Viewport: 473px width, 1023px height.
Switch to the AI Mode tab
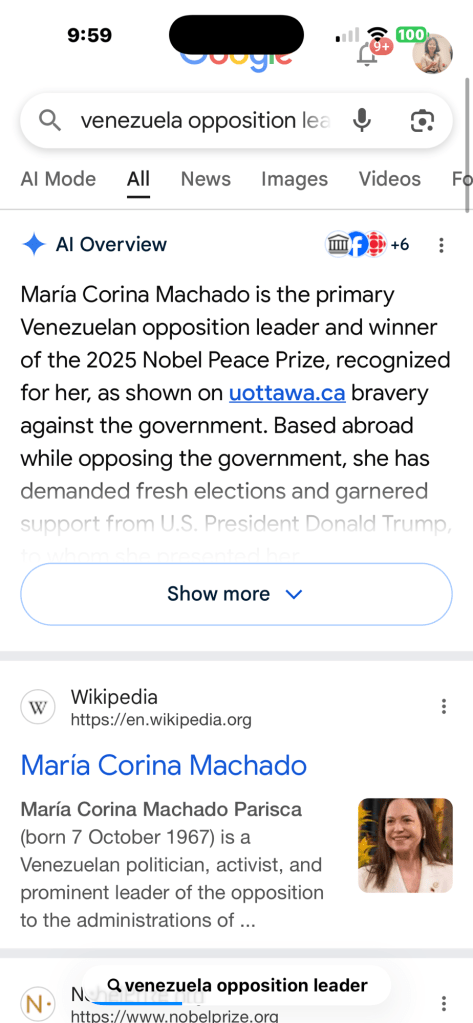[x=58, y=179]
